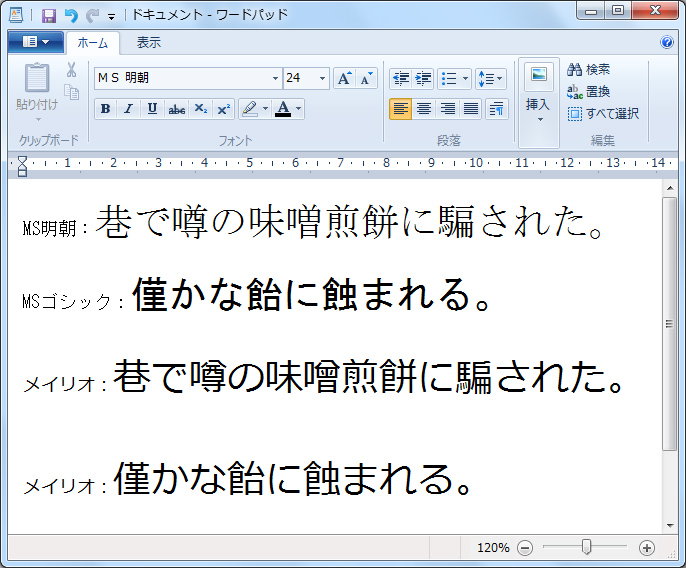Open the quick access toolbar customize arrow
The height and width of the screenshot is (568, 686).
pyautogui.click(x=112, y=17)
